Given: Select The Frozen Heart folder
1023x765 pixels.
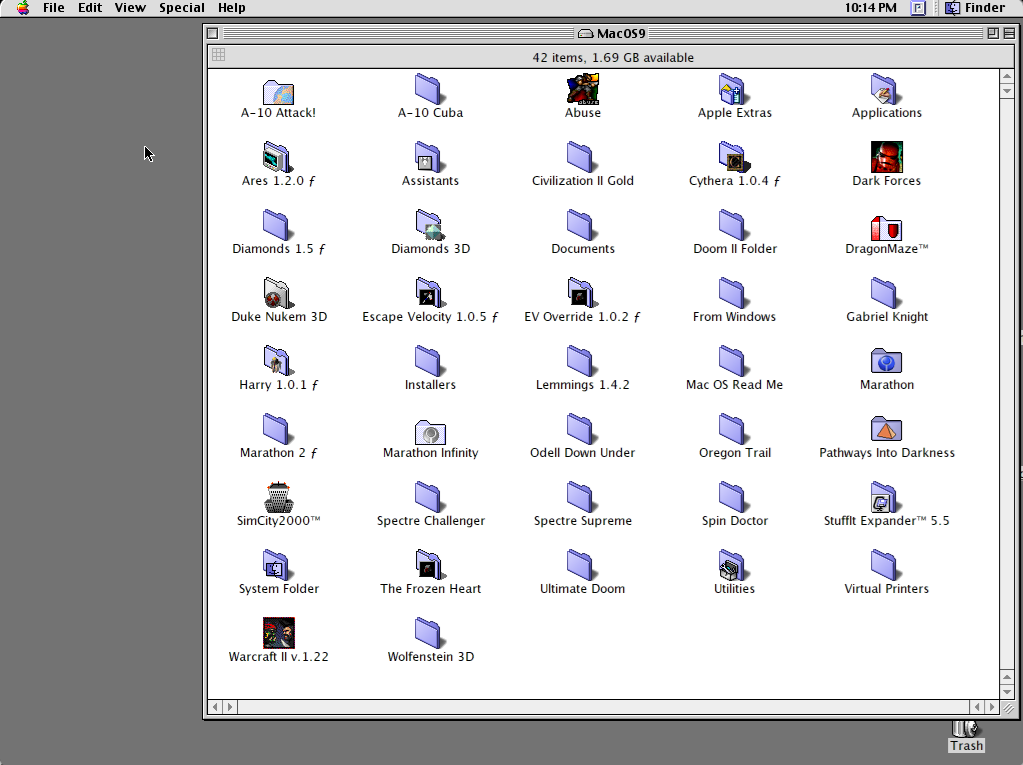Looking at the screenshot, I should tap(429, 565).
